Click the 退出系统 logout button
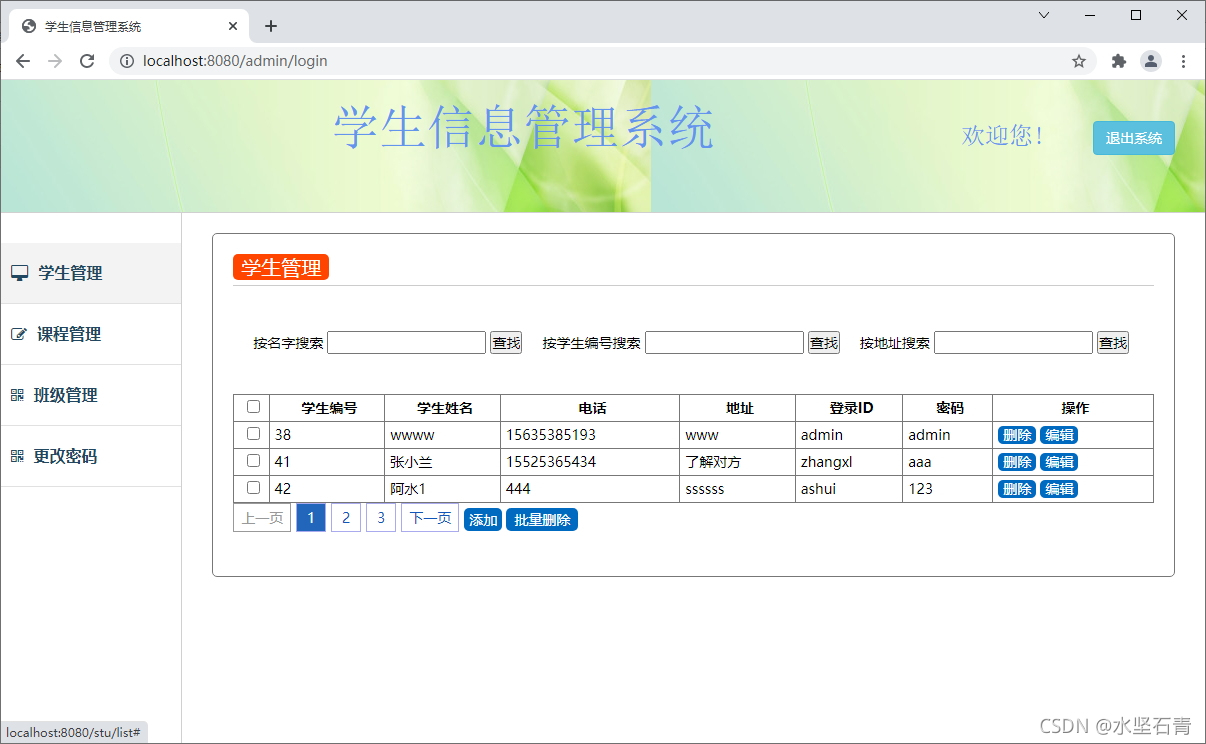The width and height of the screenshot is (1206, 744). click(1133, 138)
